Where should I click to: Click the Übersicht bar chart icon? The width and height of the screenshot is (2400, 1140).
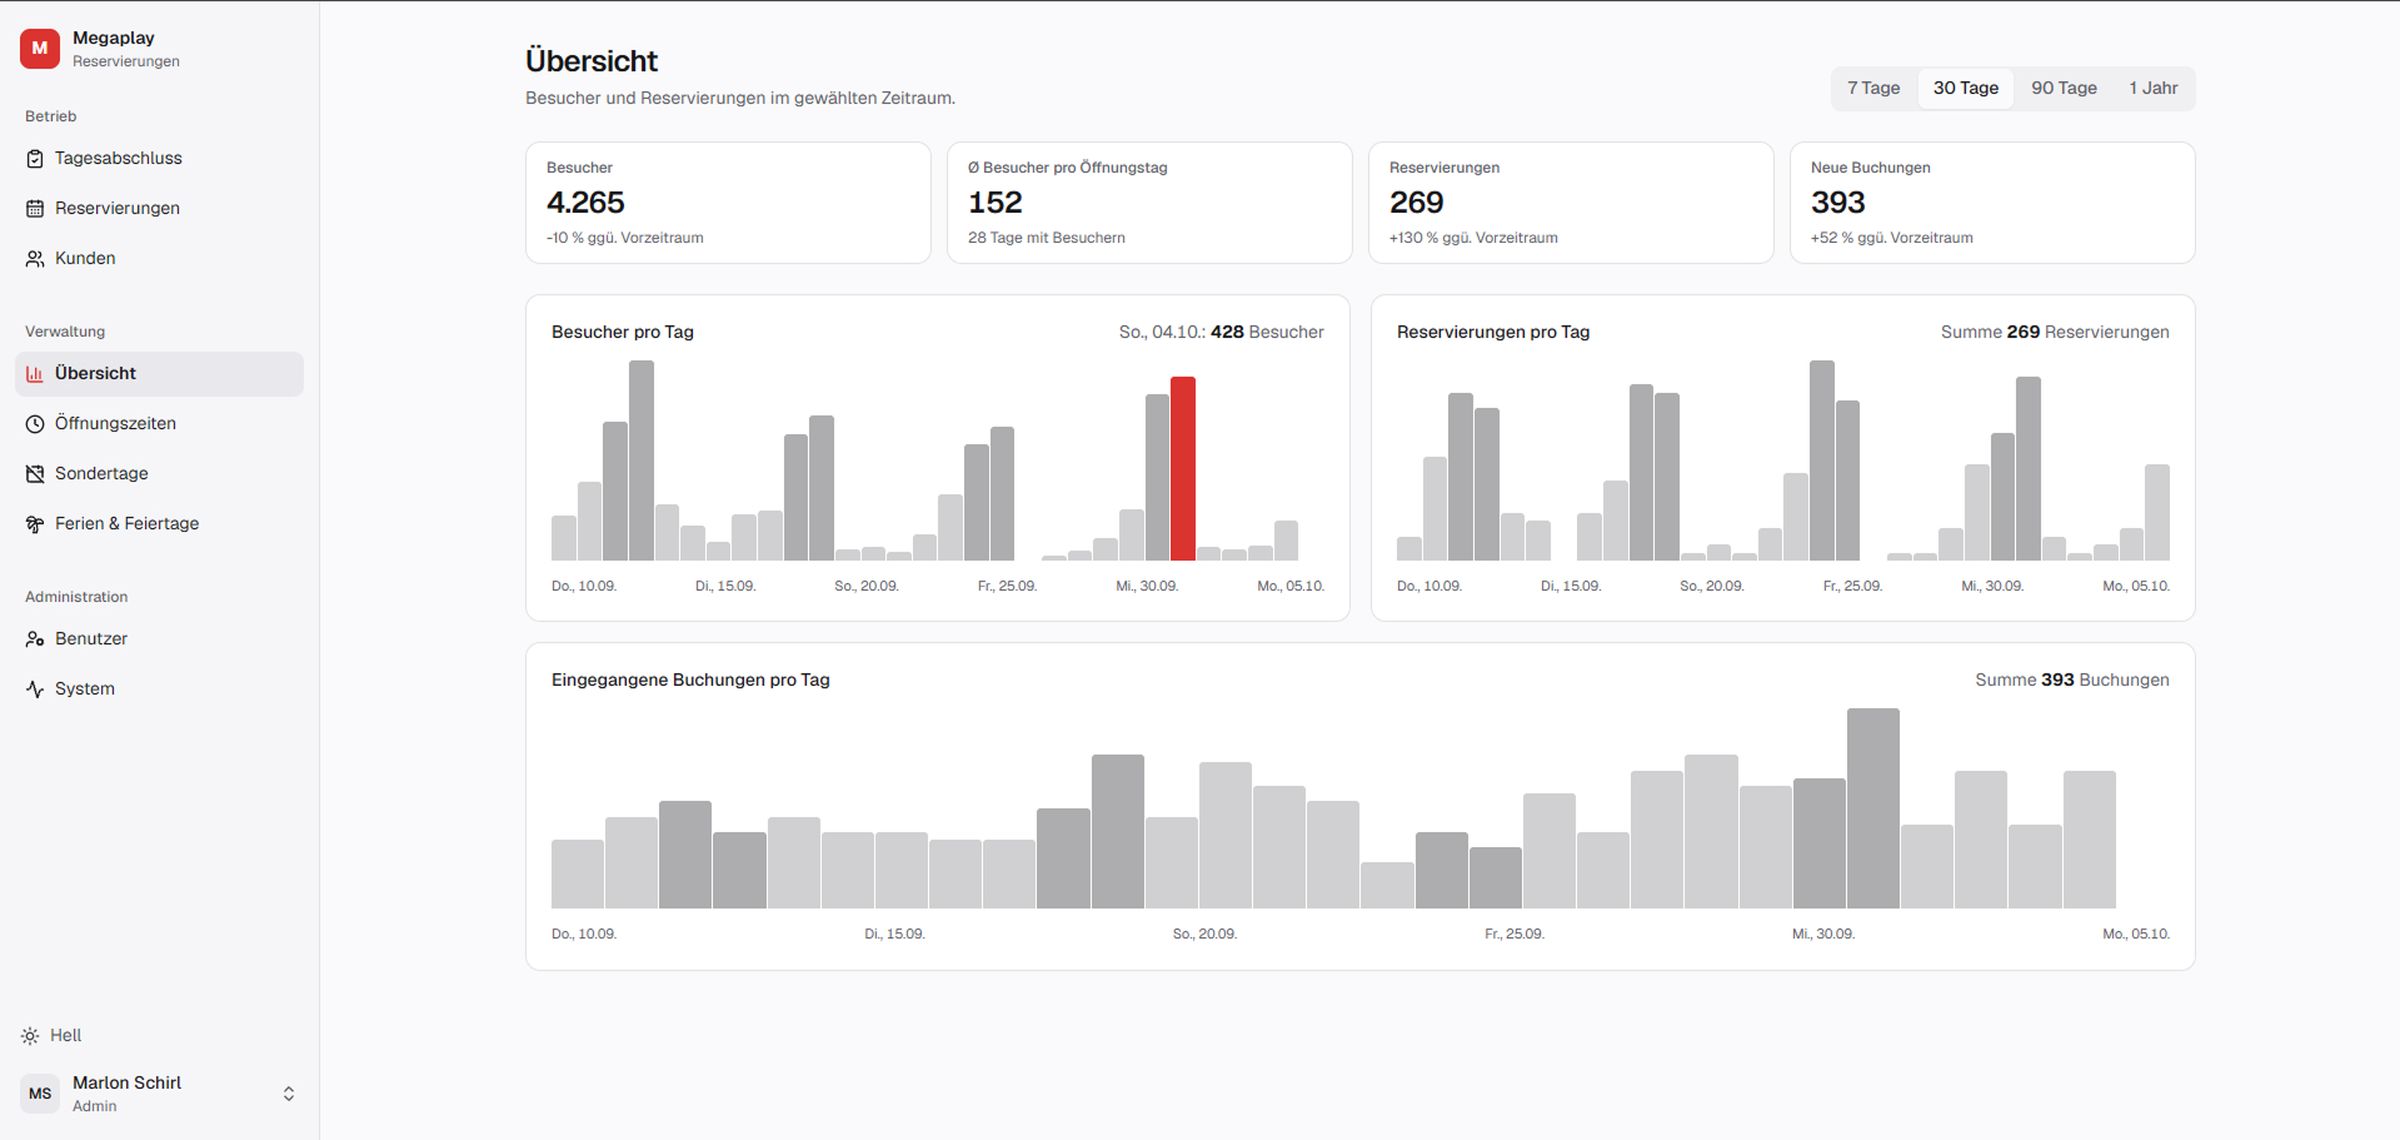pyautogui.click(x=35, y=373)
